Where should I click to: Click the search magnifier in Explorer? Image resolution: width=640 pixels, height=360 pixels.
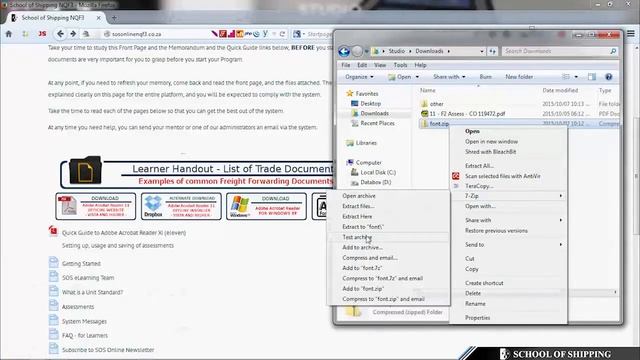[613, 51]
